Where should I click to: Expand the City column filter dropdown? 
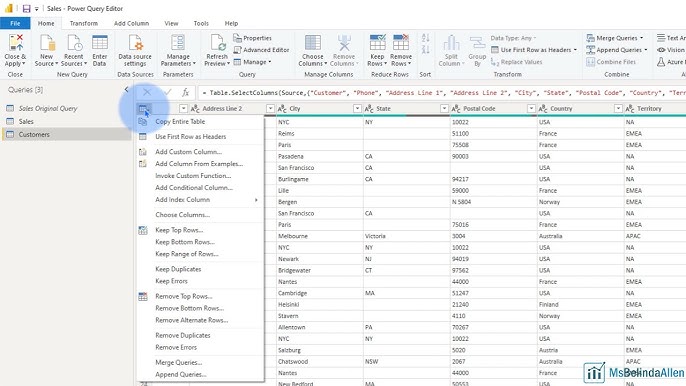point(357,109)
